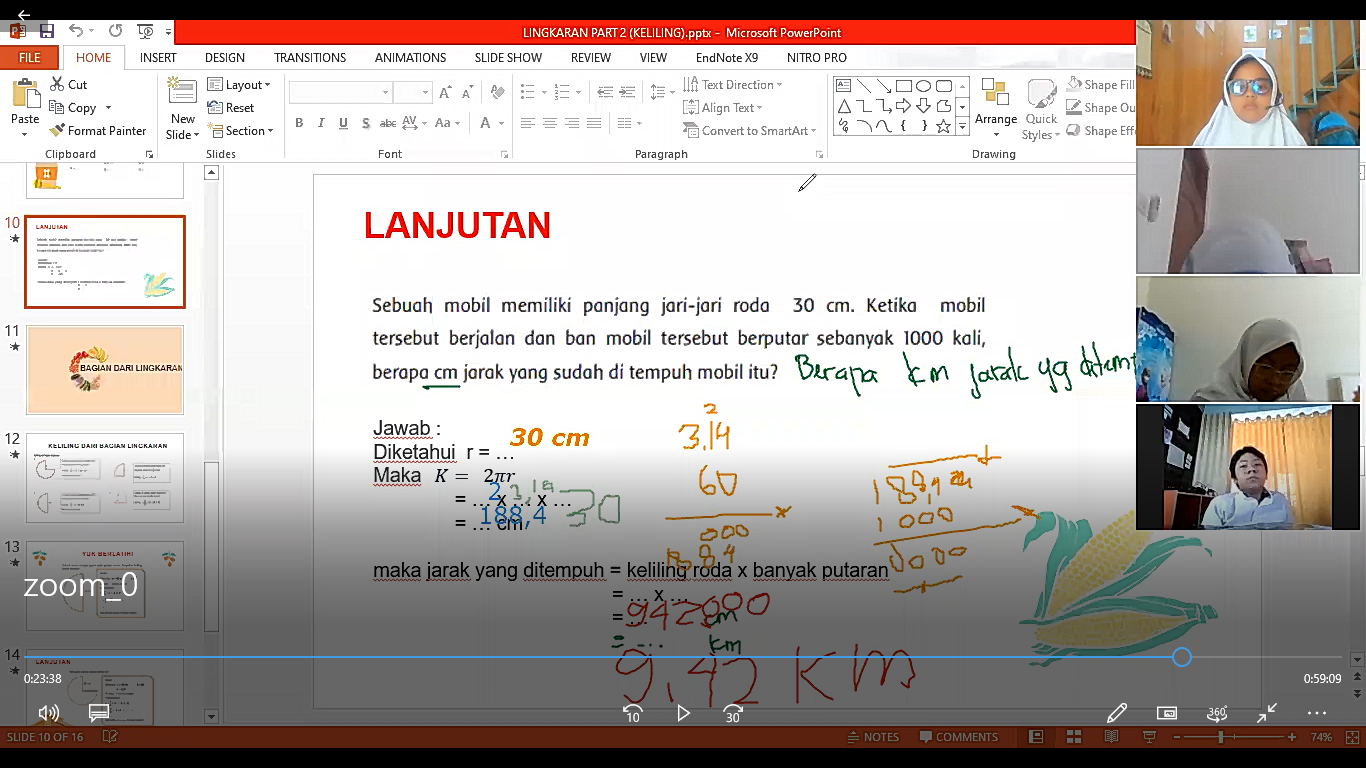1366x768 pixels.
Task: Click the Paste clipboard icon
Action: tap(25, 94)
